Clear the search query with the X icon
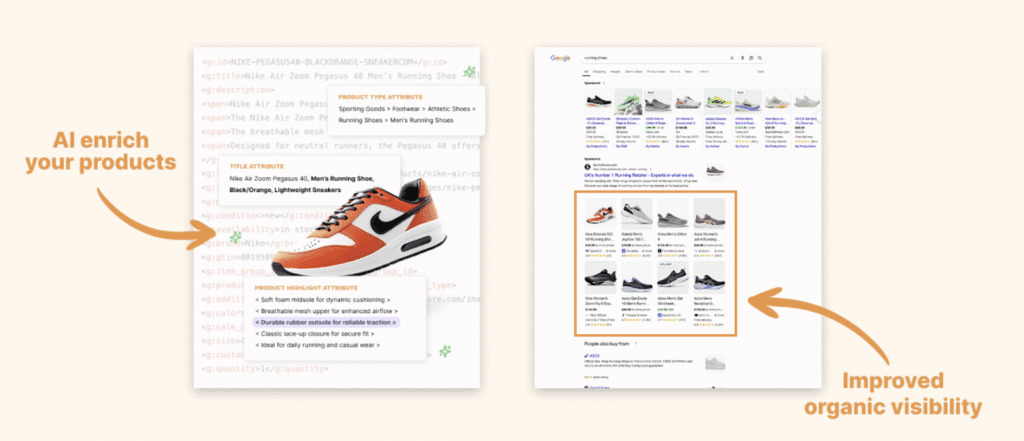Screen dimensions: 1024x441 731,58
